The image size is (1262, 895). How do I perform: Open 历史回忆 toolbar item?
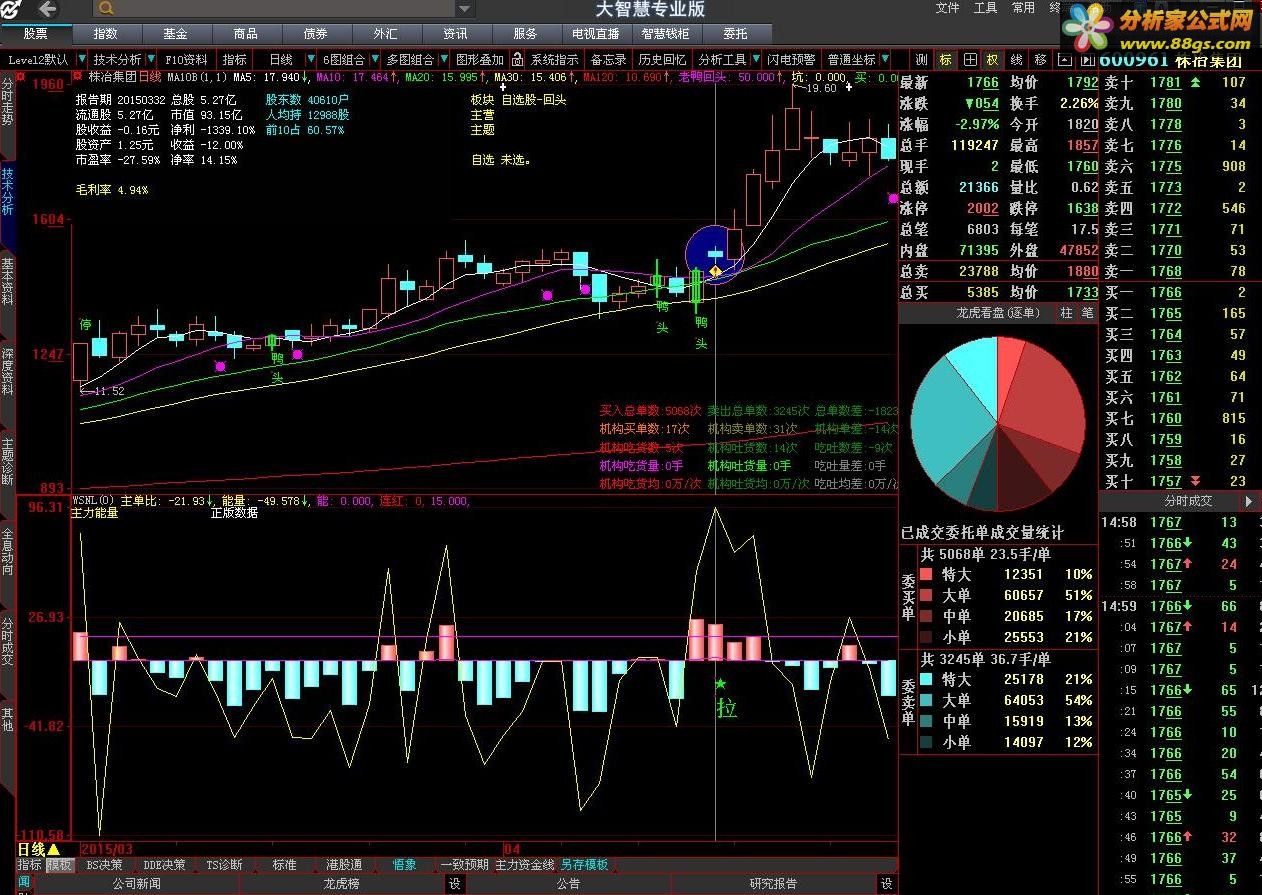(662, 60)
